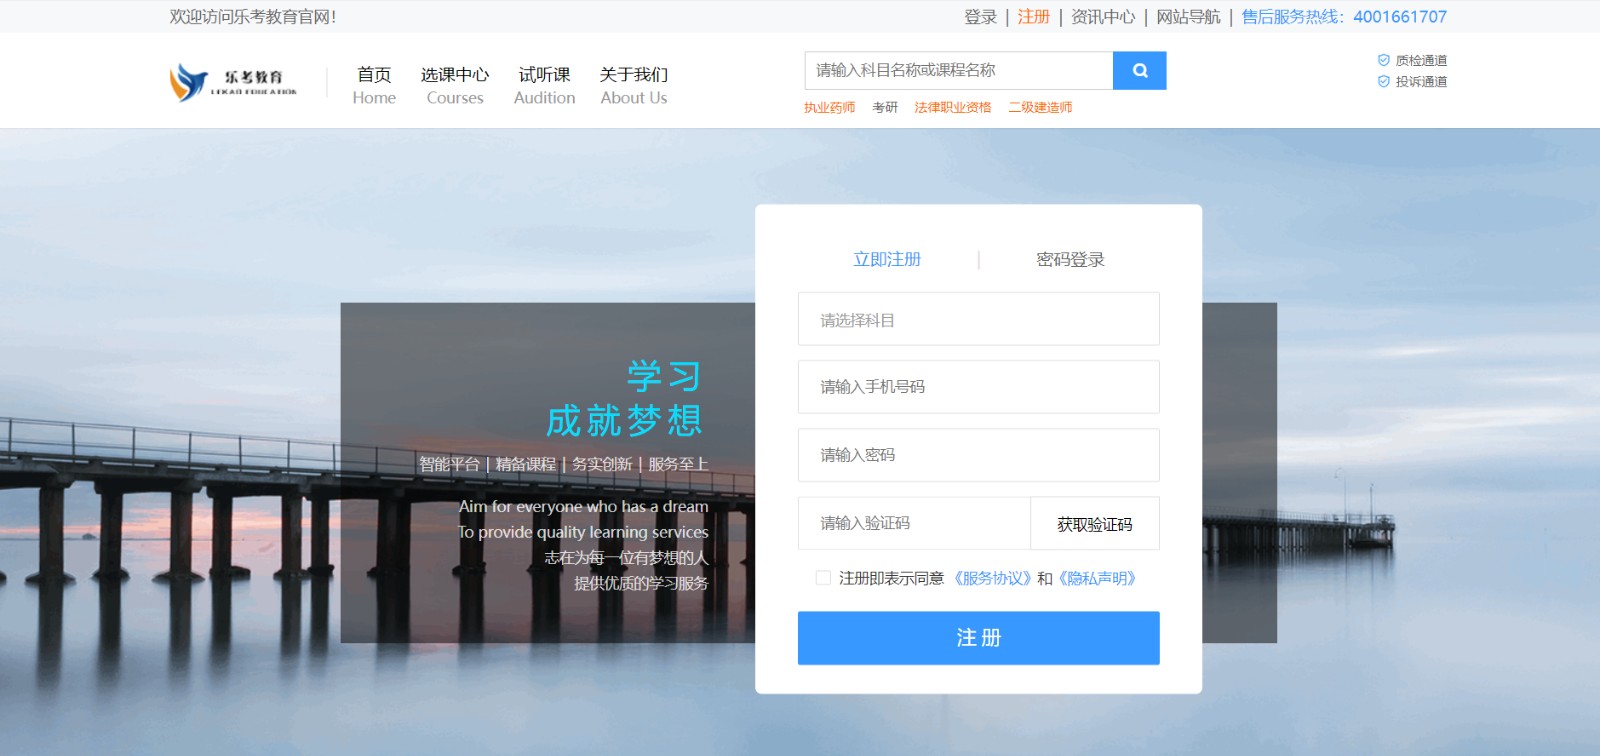Switch to the 密码登录 tab
The image size is (1600, 756).
tap(1070, 260)
